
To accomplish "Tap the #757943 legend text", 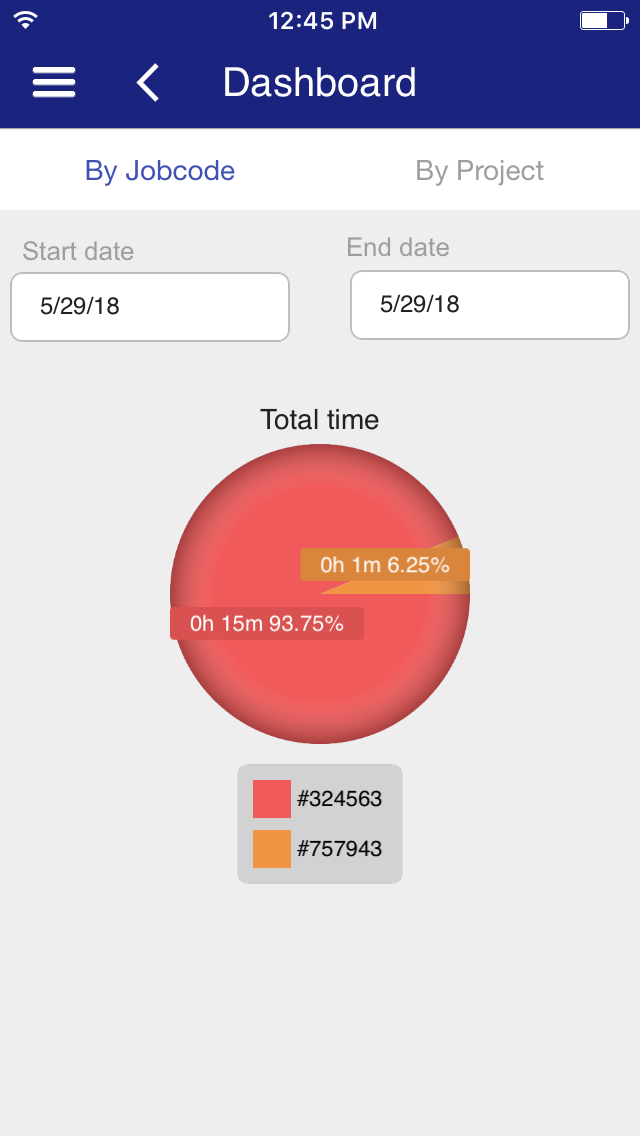I will (339, 848).
